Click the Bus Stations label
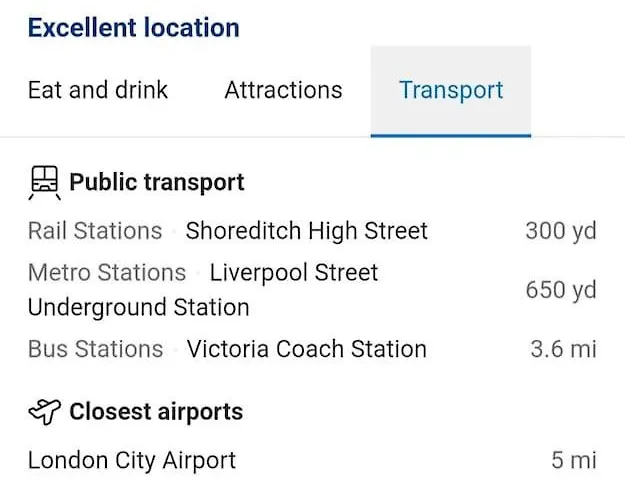This screenshot has height=500, width=625. (95, 349)
